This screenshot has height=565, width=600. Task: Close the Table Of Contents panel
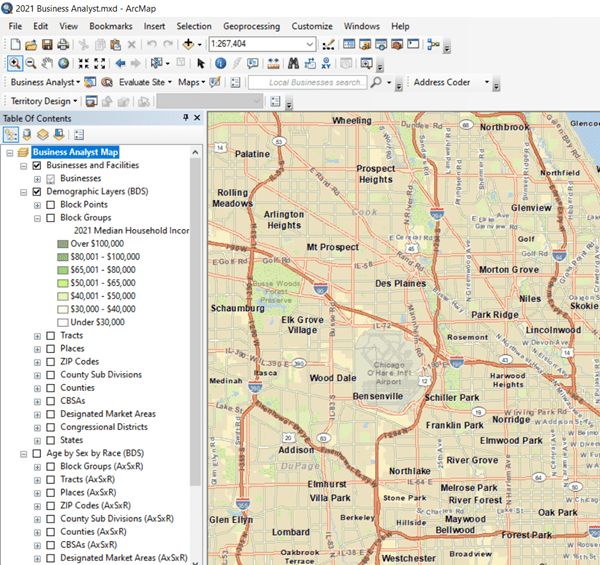[197, 118]
